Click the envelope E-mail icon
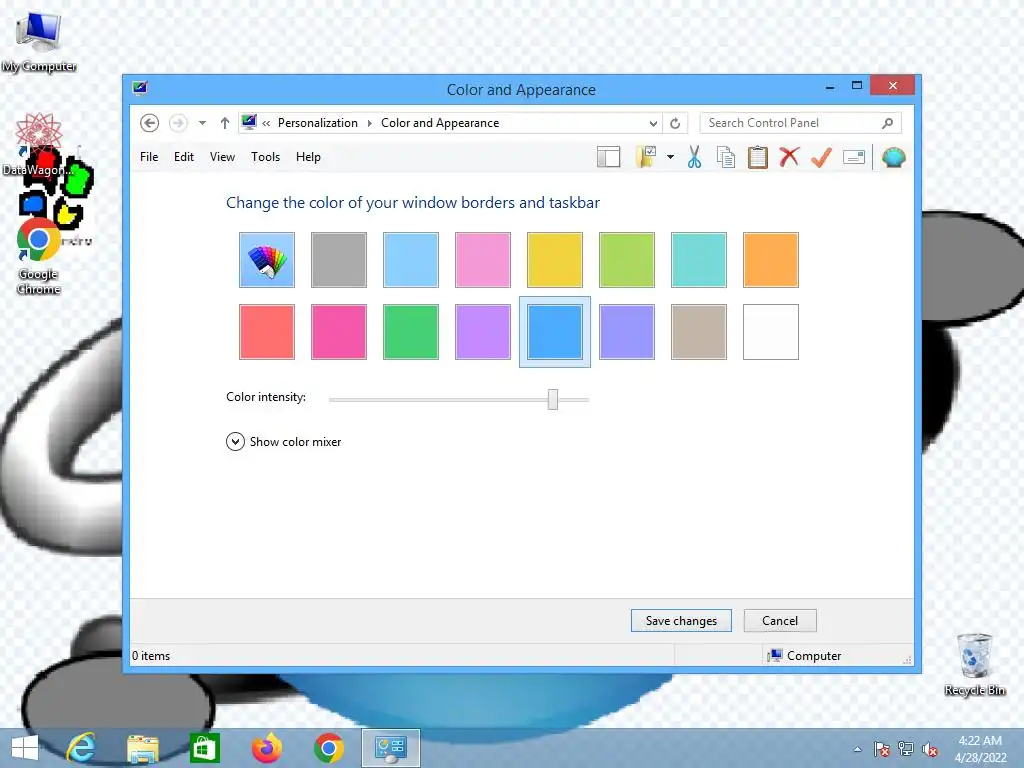 click(854, 157)
